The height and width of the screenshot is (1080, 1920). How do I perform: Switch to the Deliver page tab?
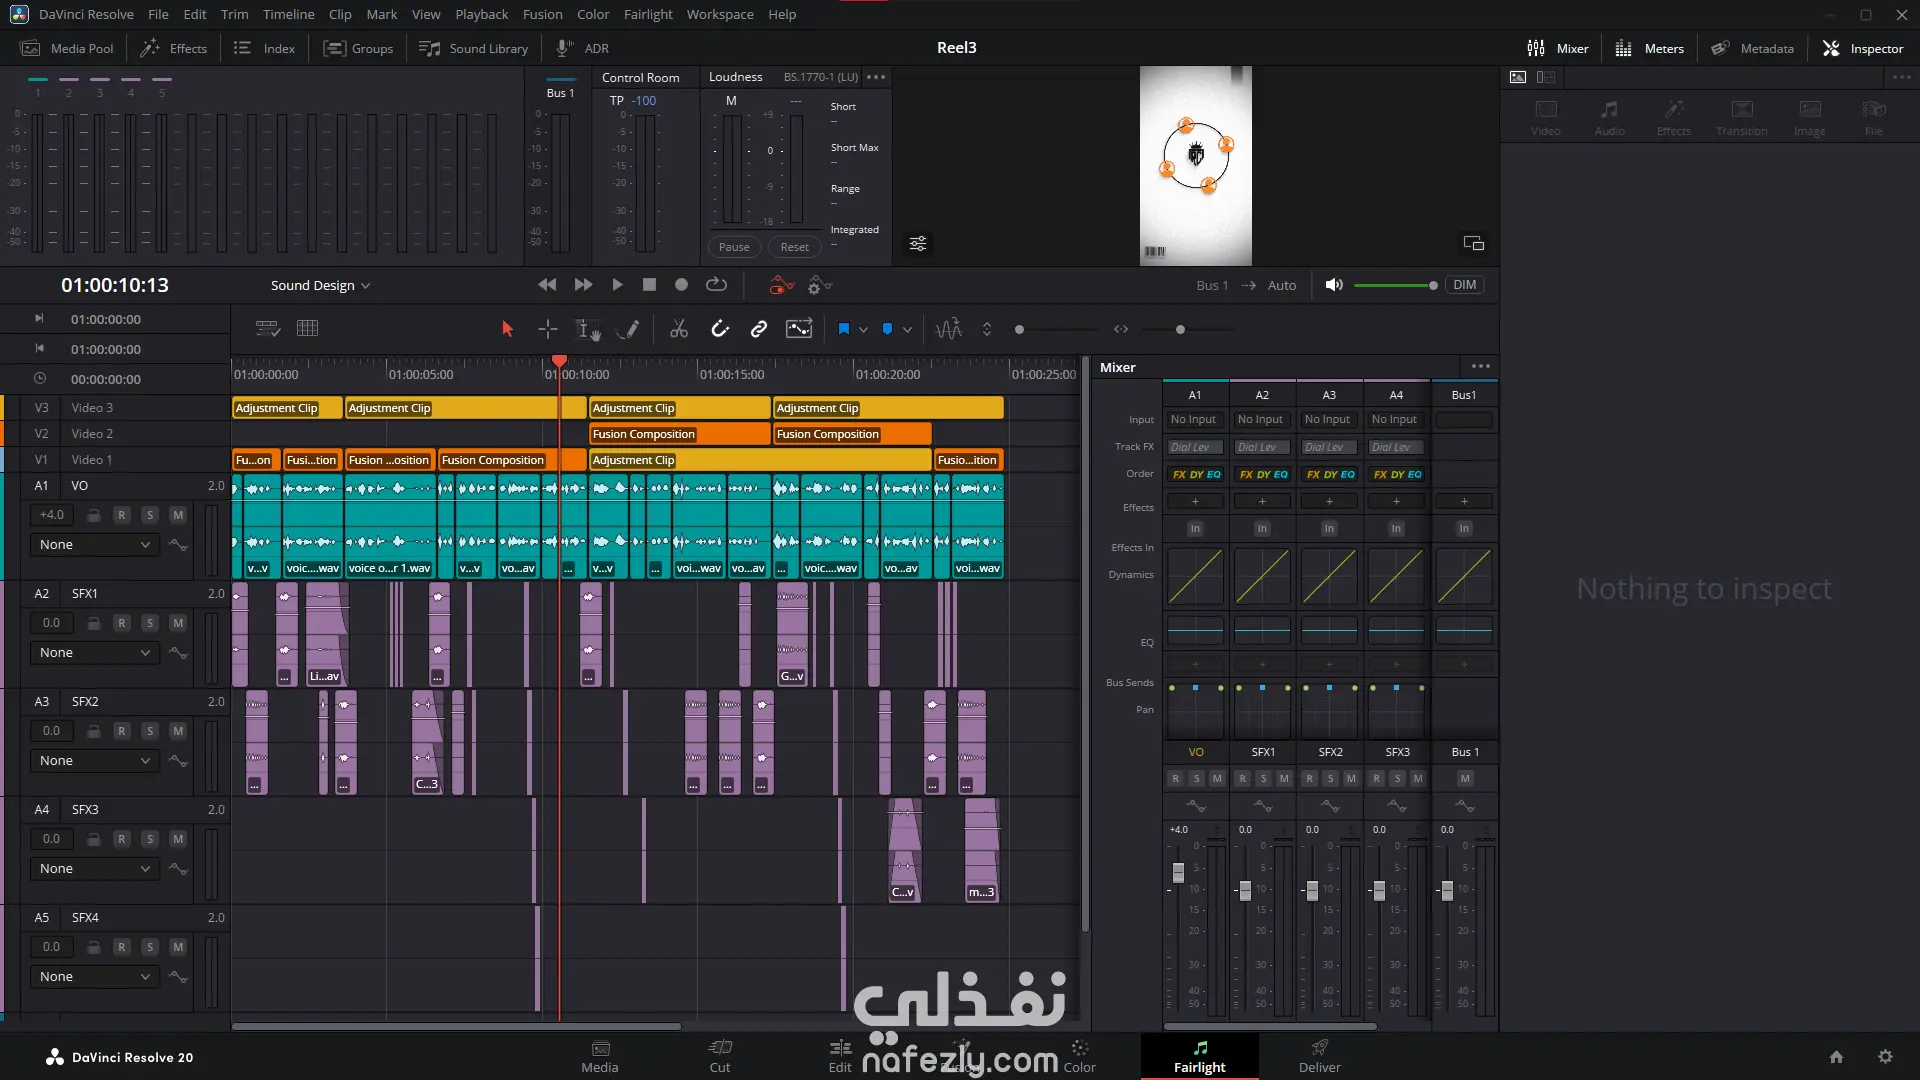pyautogui.click(x=1319, y=1056)
